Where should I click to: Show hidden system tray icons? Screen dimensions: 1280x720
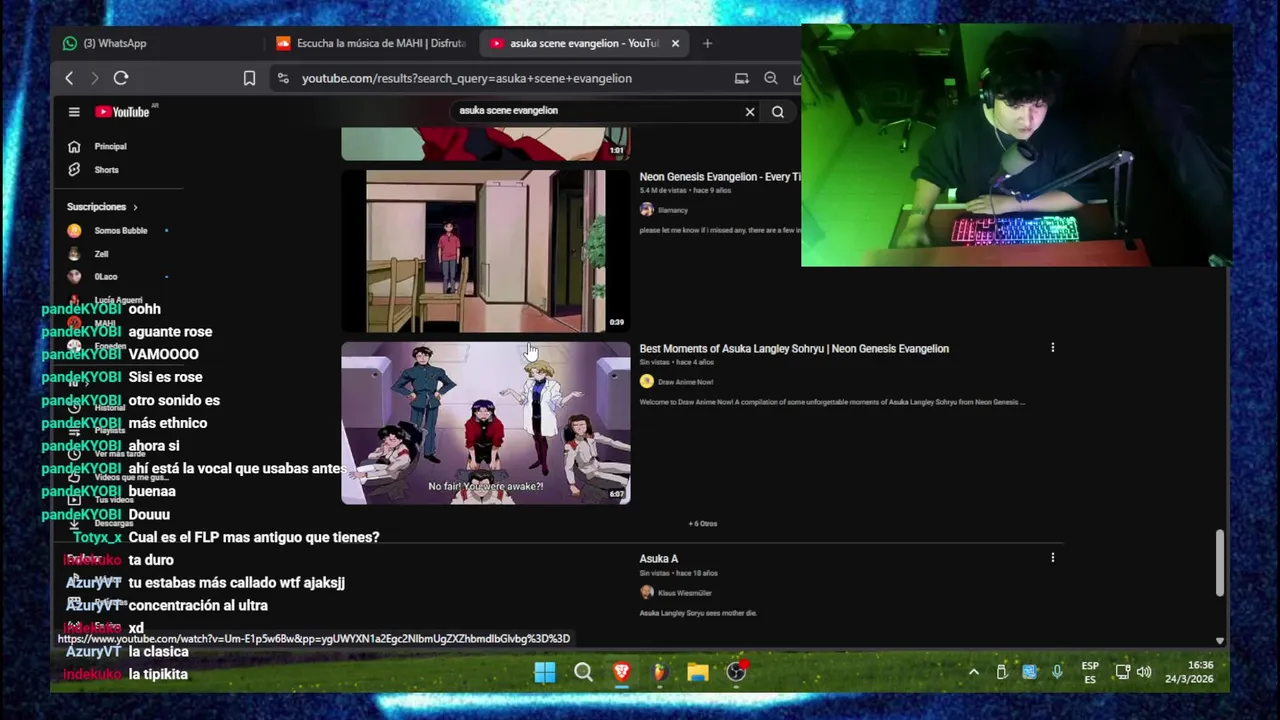(973, 672)
